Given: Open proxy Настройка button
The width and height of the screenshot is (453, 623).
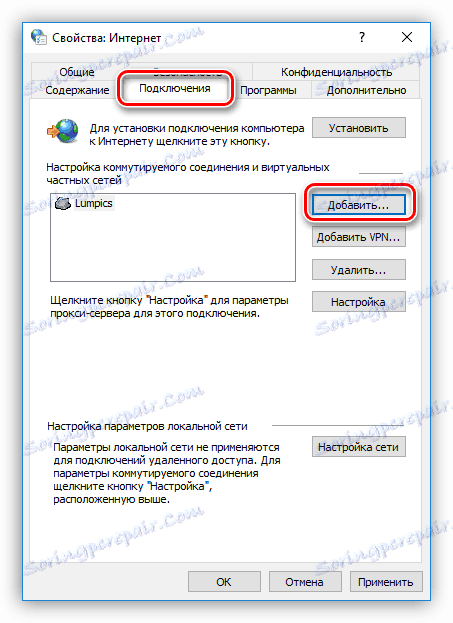Looking at the screenshot, I should tap(359, 302).
